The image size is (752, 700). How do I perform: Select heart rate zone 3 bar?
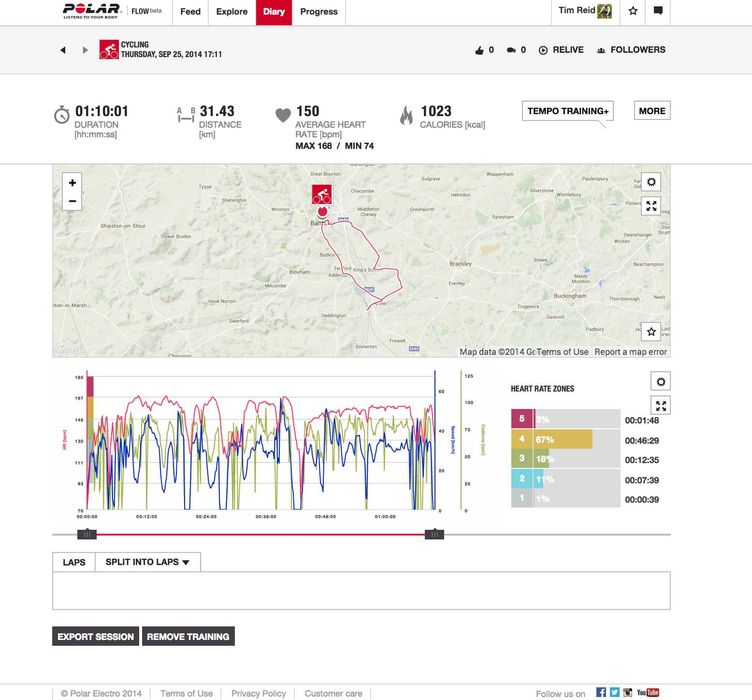pyautogui.click(x=565, y=459)
